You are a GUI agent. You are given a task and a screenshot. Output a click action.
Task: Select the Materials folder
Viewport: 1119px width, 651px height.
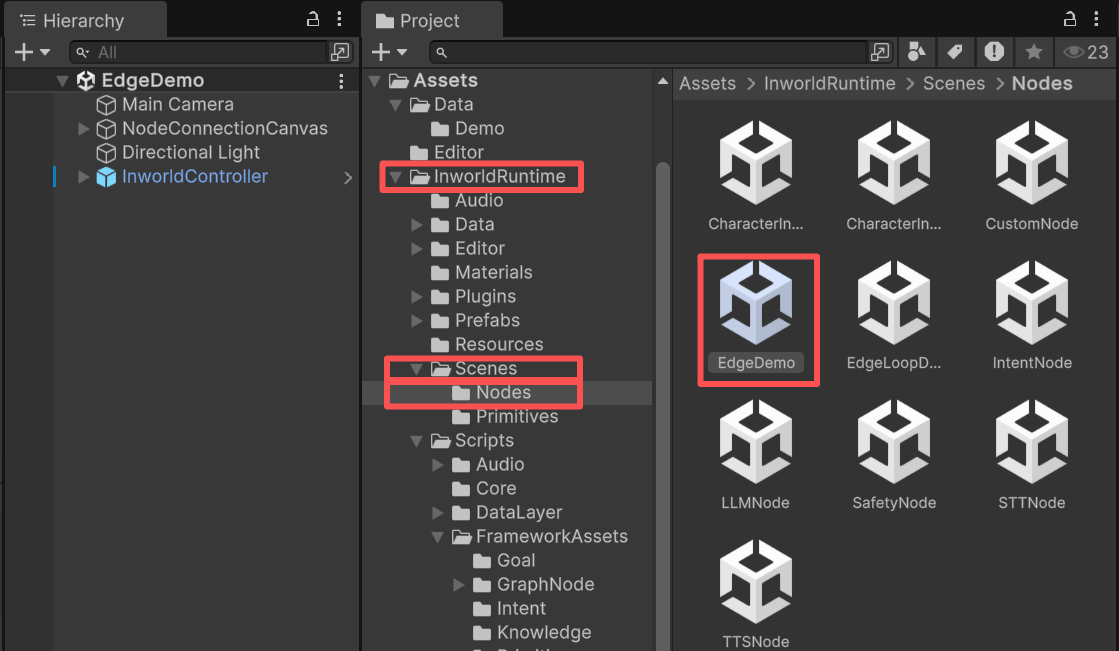tap(493, 273)
